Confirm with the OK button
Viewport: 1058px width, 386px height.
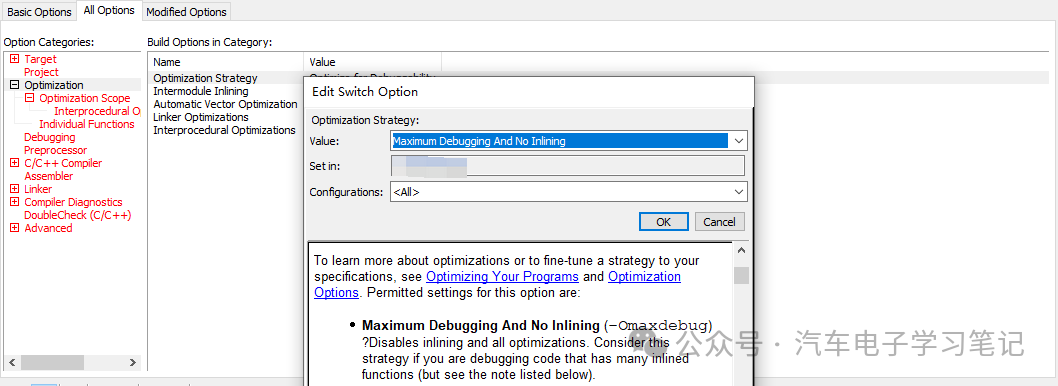click(x=663, y=222)
